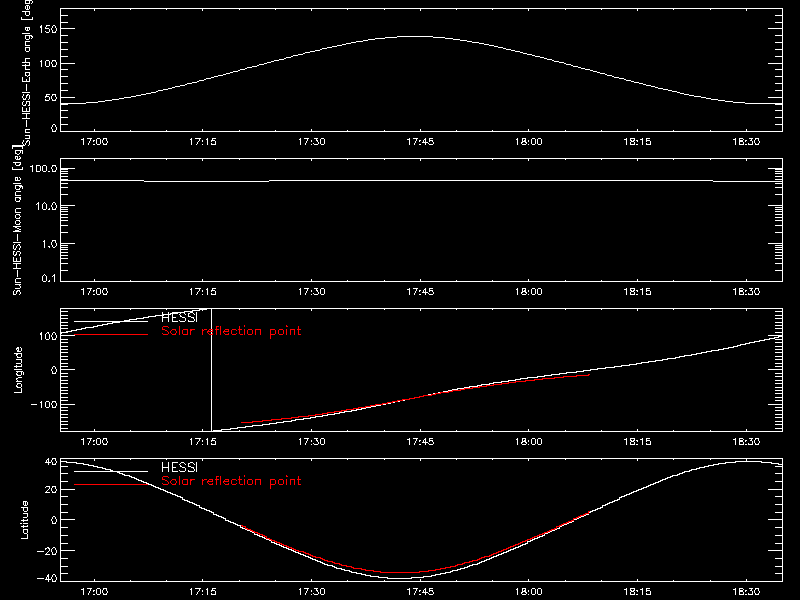Click the 1.0 tick on Moon angle axis
Image resolution: width=800 pixels, height=600 pixels.
pos(49,244)
